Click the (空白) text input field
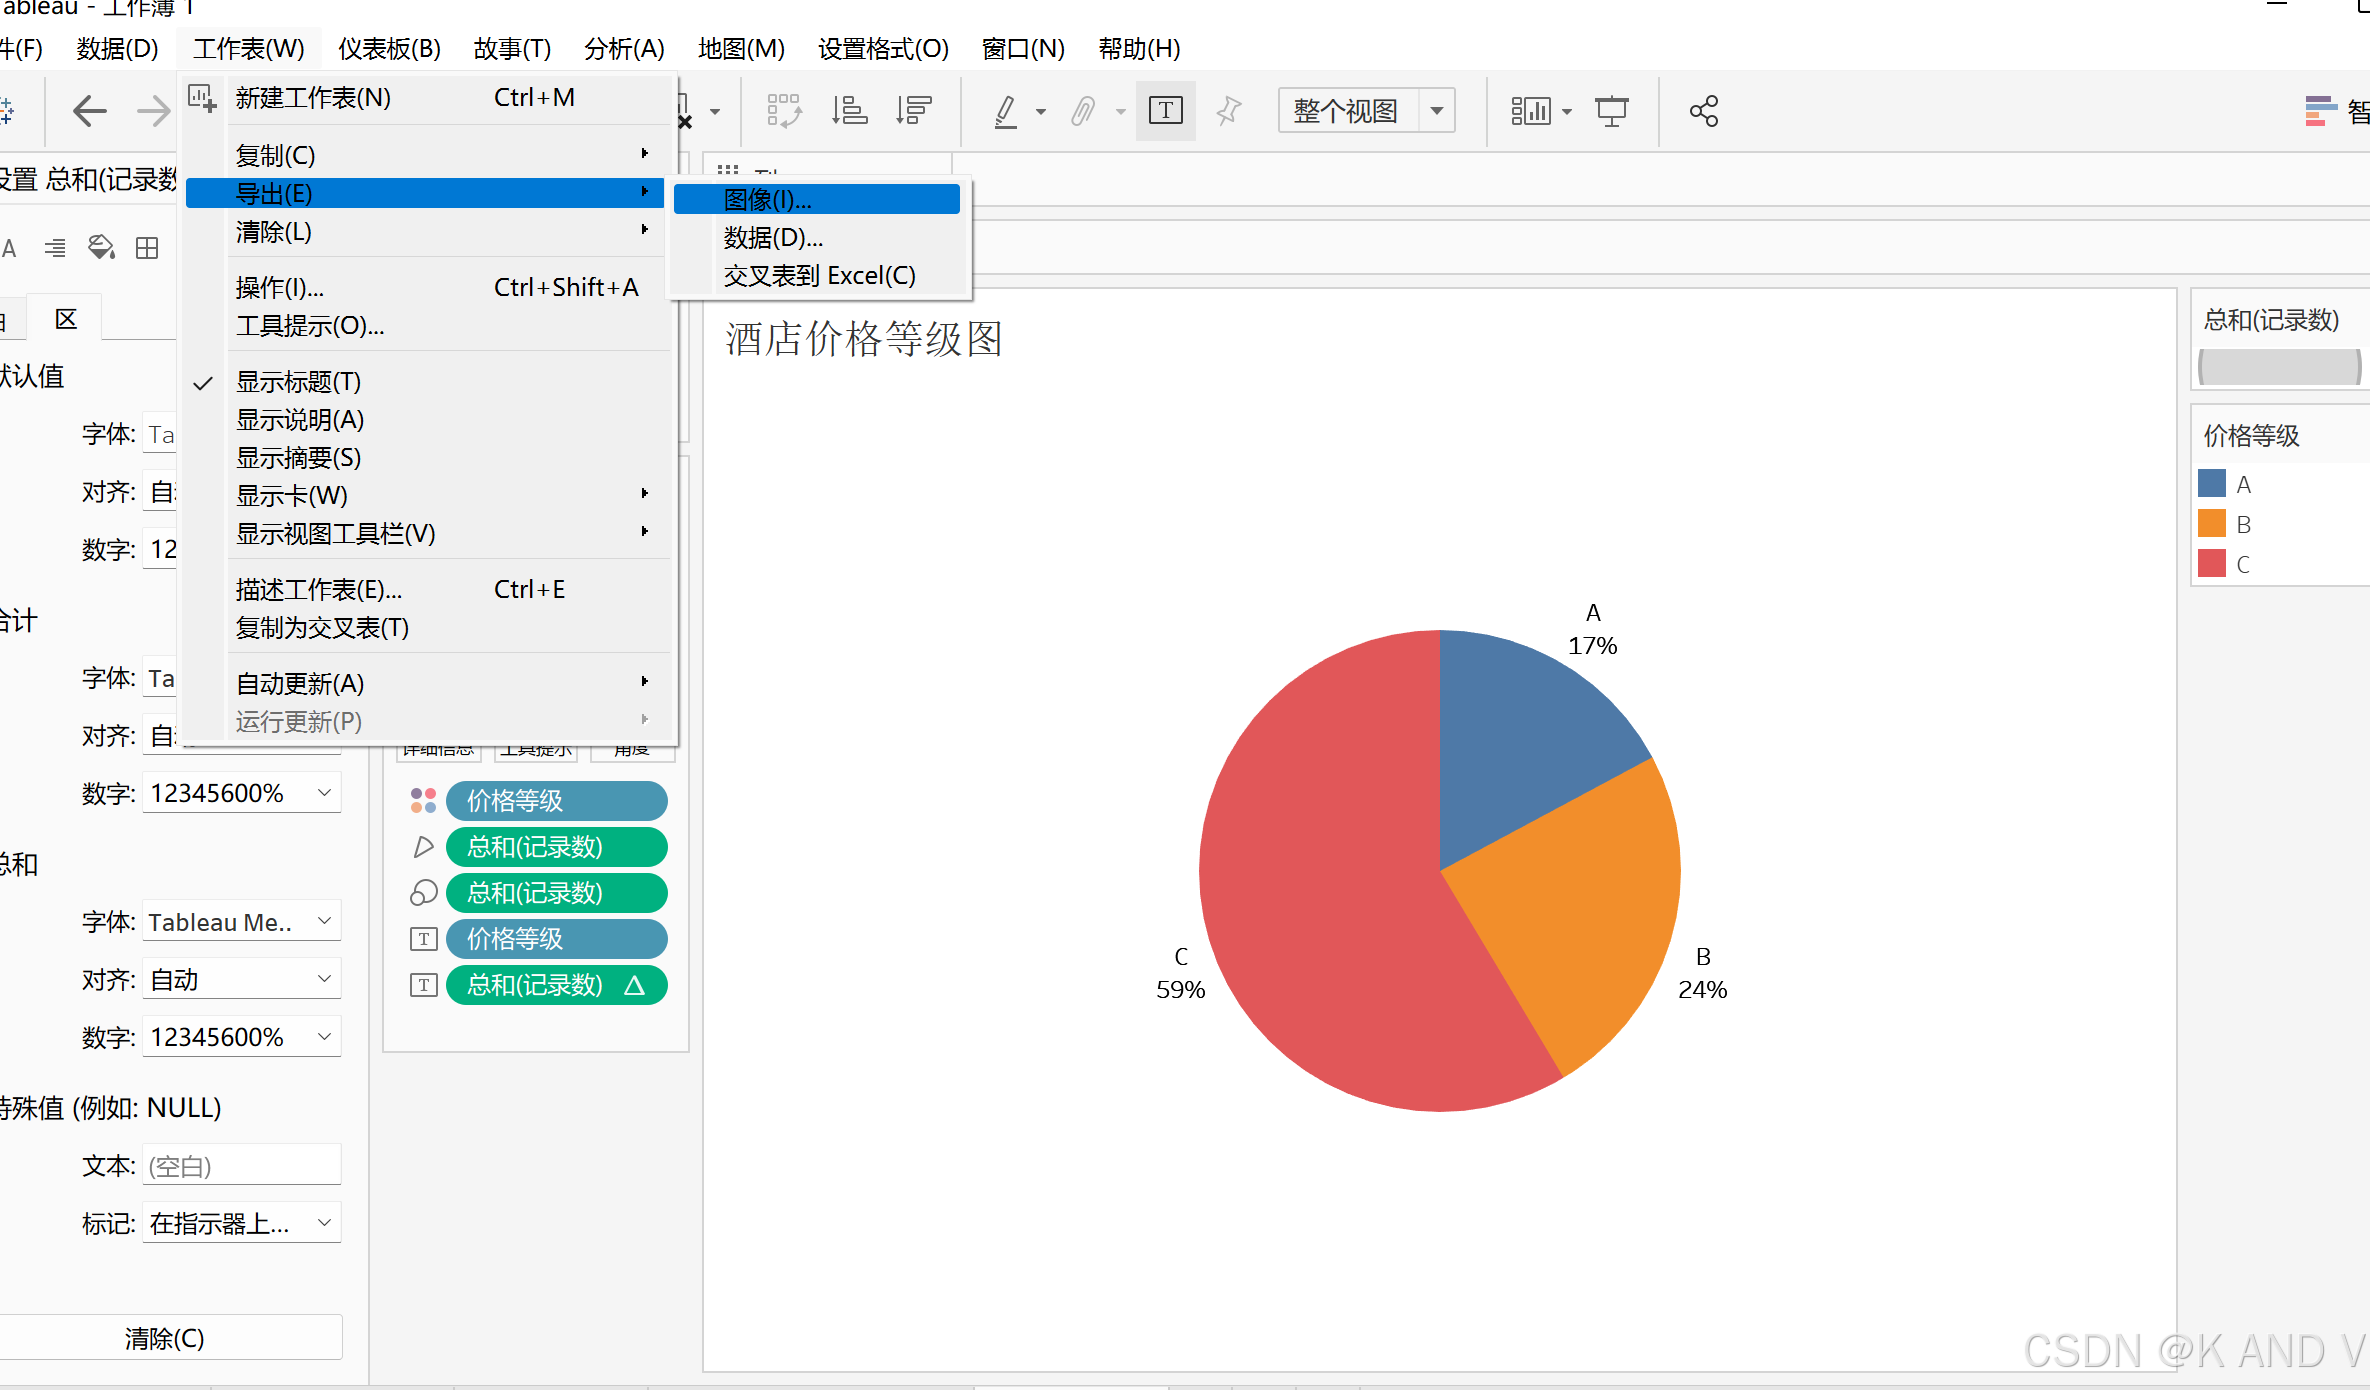Screen dimensions: 2370x1390 [x=240, y=1166]
